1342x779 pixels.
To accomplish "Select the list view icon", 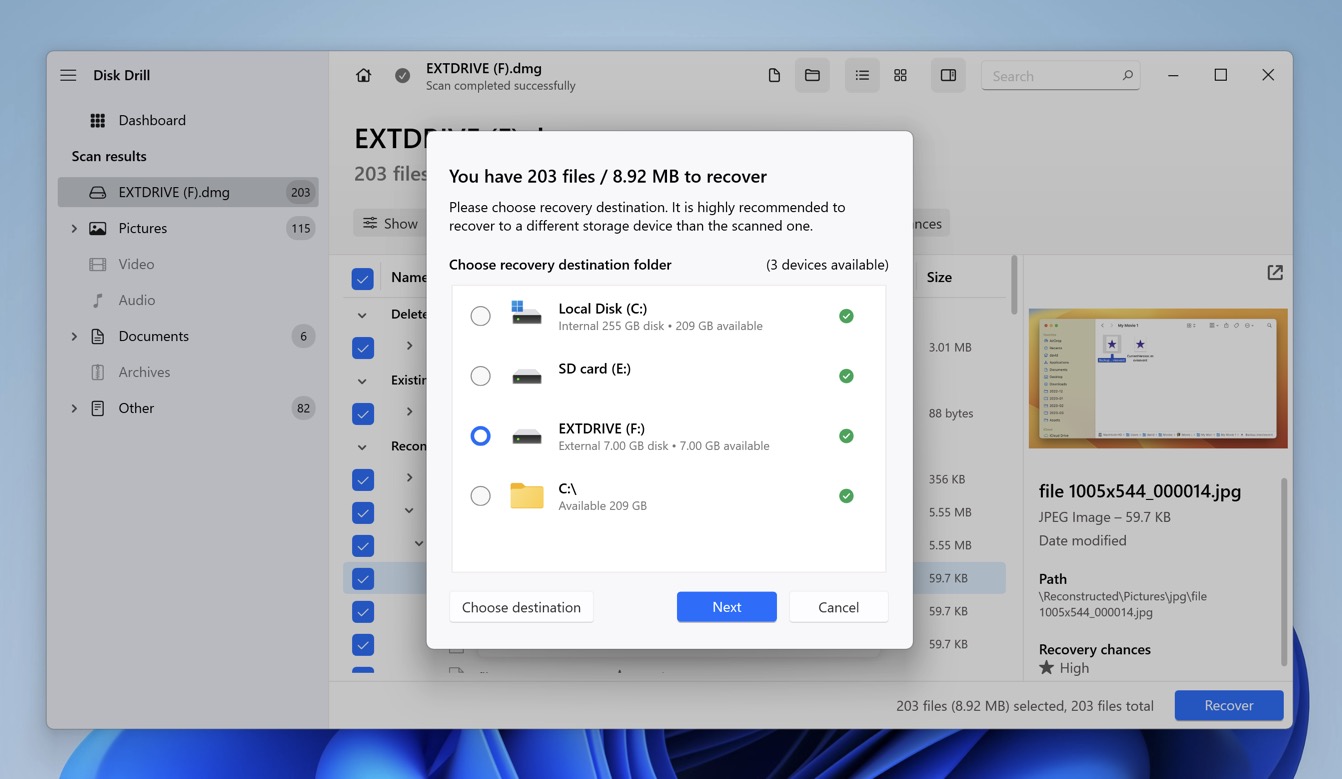I will (862, 75).
